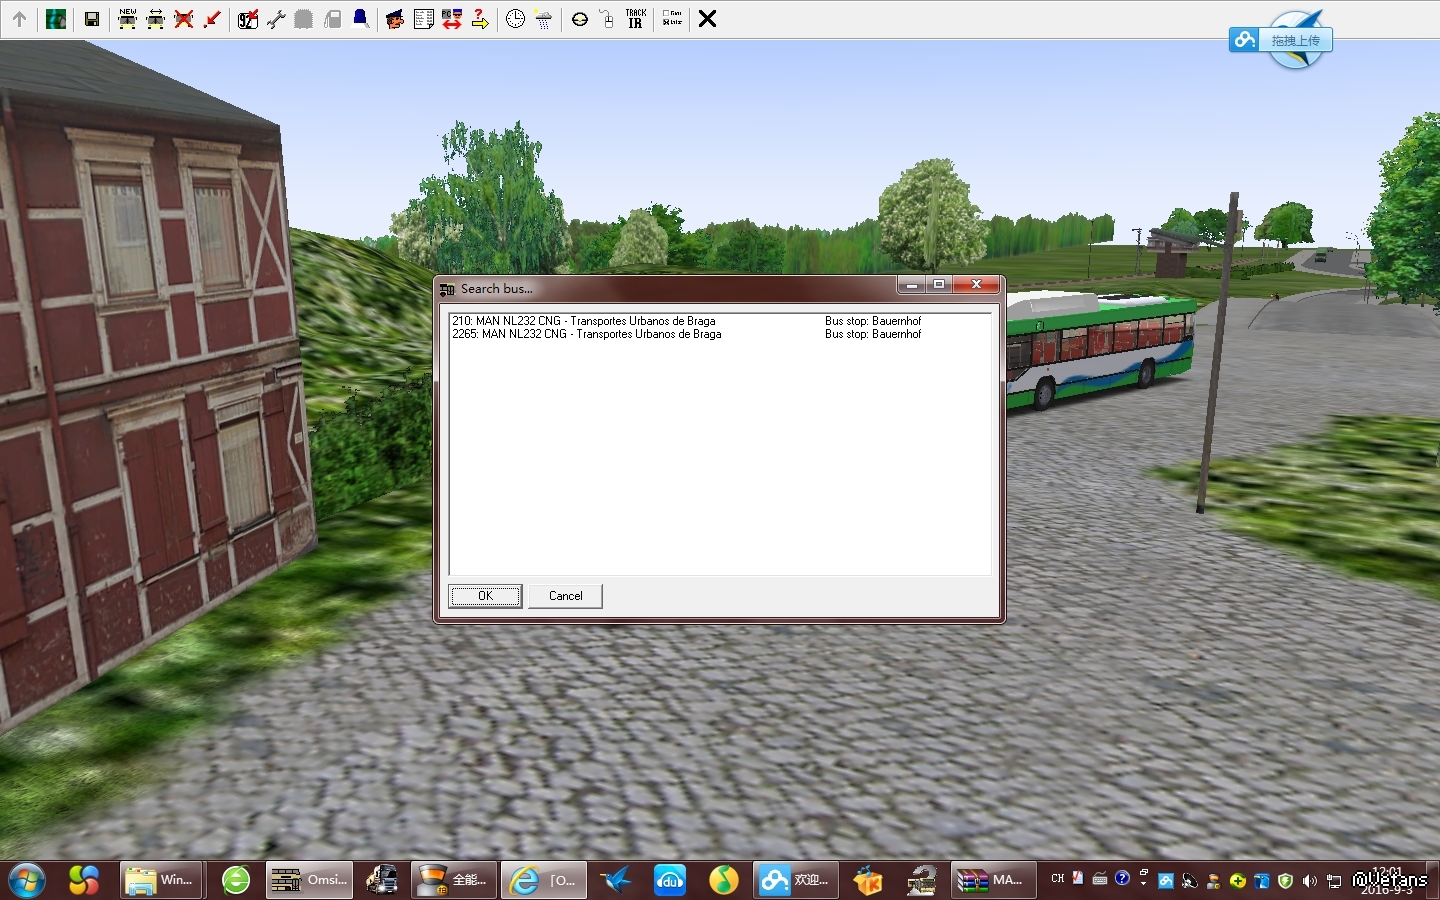This screenshot has width=1440, height=900.
Task: Maximize the Search bus dialog
Action: [x=939, y=285]
